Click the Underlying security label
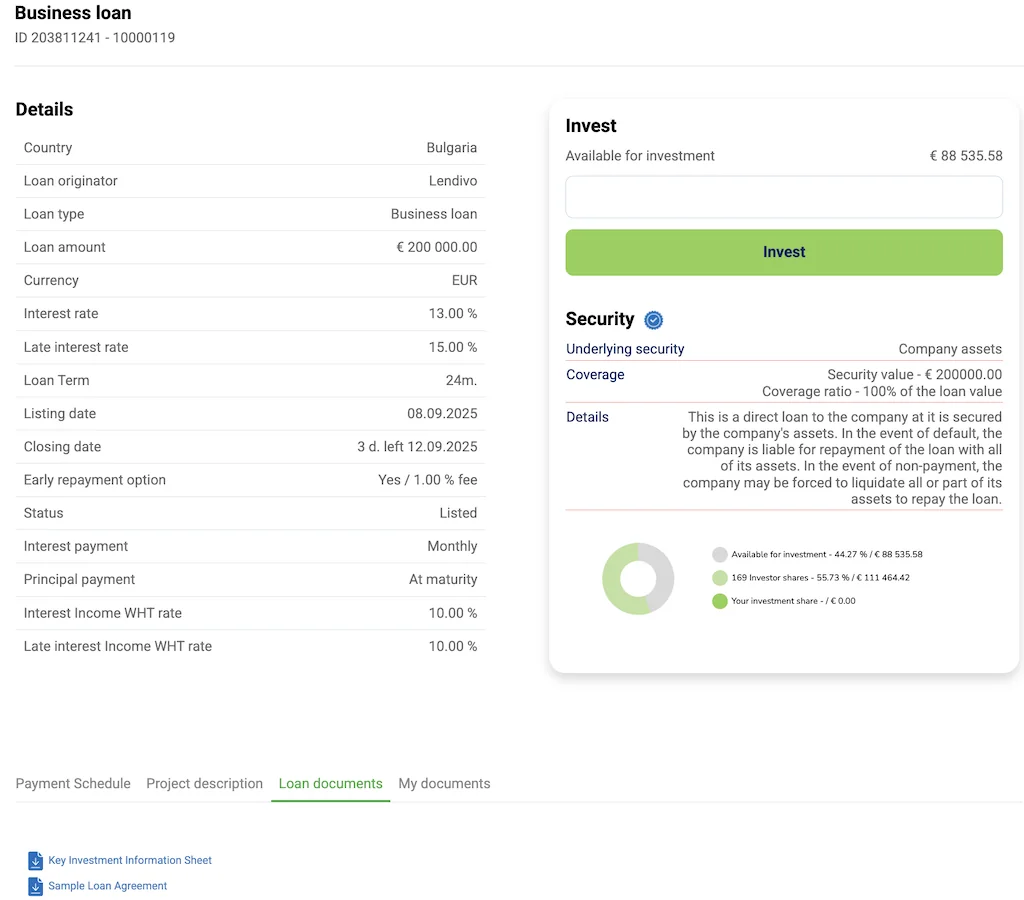This screenshot has height=900, width=1024. click(625, 349)
